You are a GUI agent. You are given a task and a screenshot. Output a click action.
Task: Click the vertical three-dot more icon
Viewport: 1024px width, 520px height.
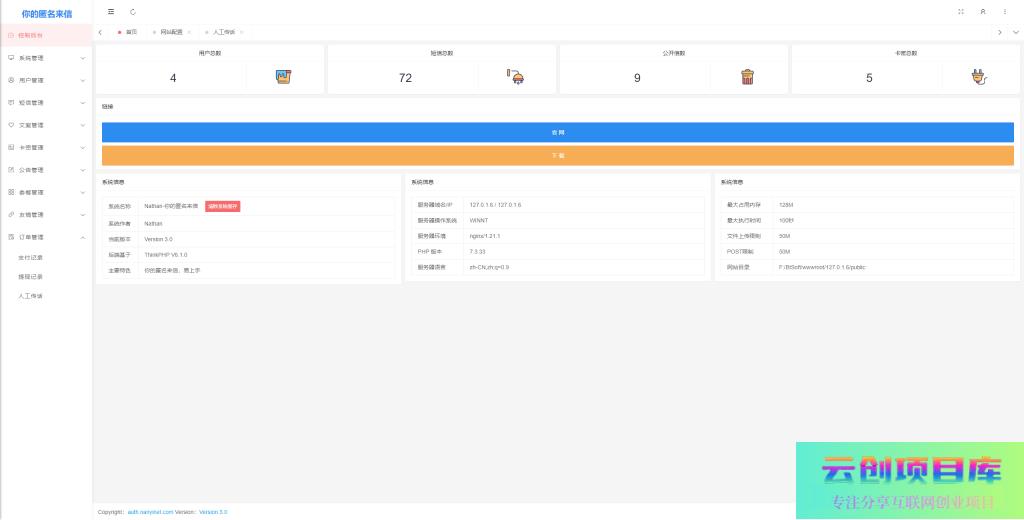(1004, 12)
